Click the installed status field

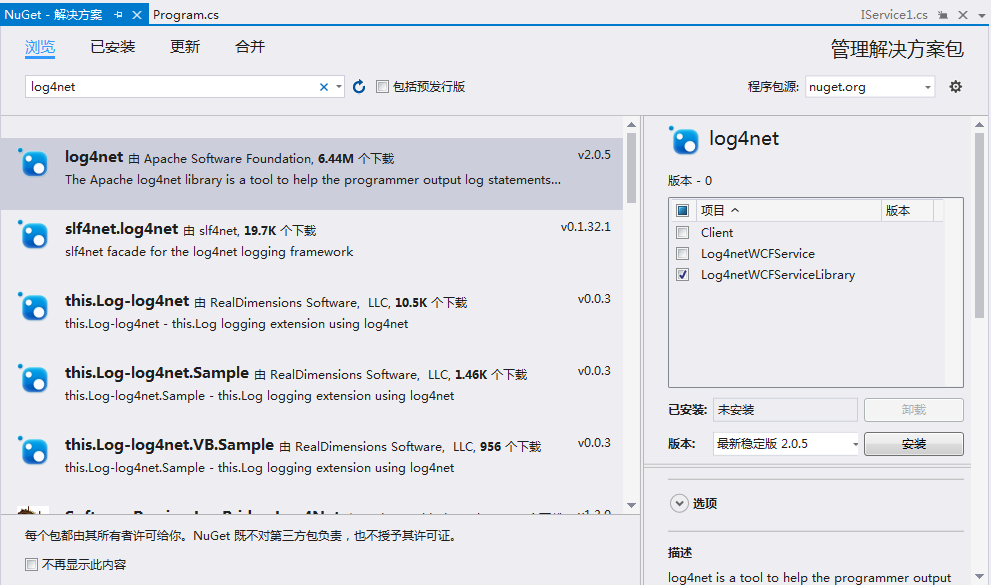785,410
